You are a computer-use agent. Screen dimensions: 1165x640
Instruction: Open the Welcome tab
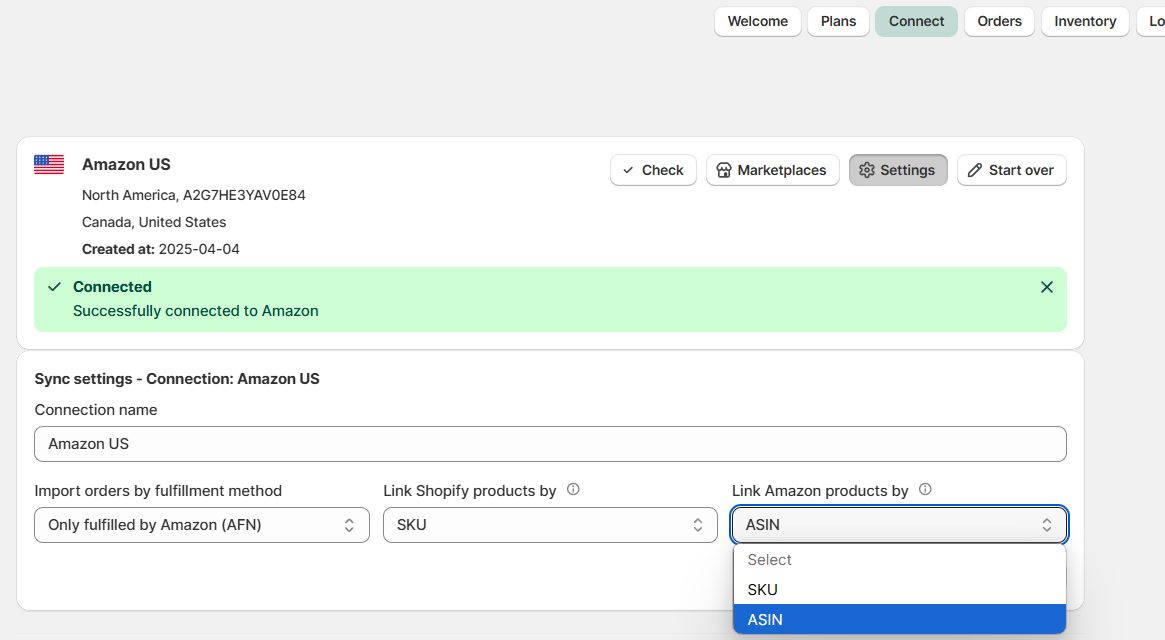757,22
